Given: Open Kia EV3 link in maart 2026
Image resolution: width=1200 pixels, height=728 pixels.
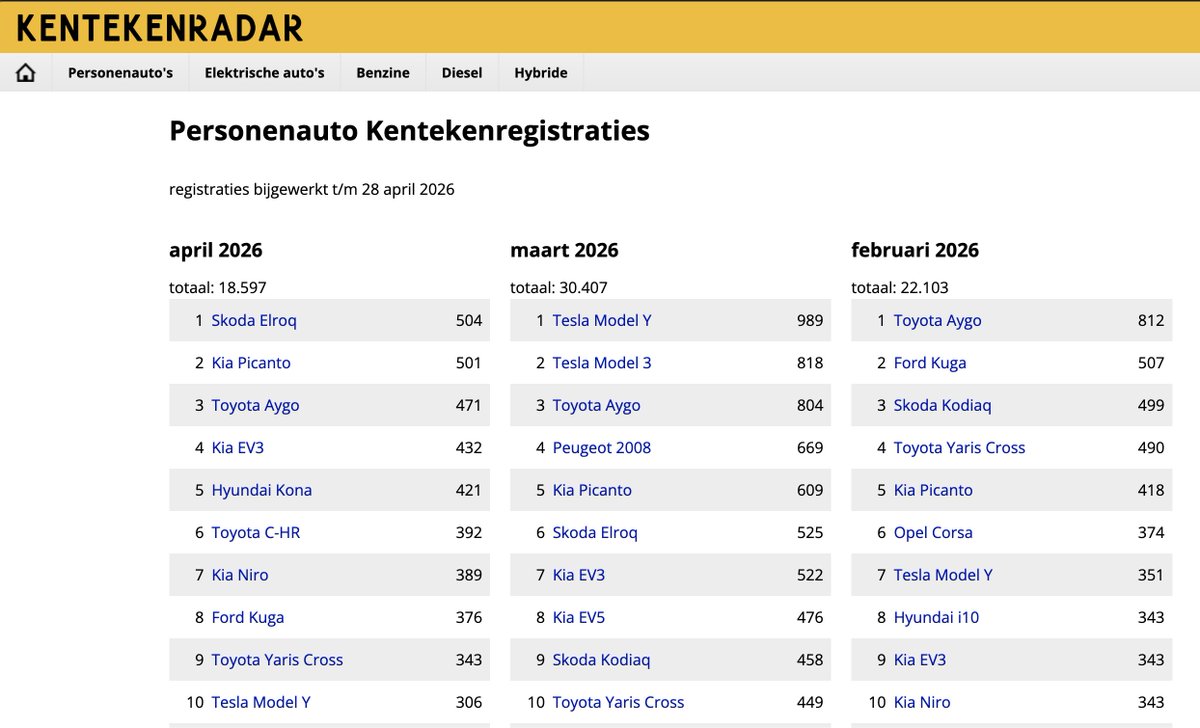Looking at the screenshot, I should 579,575.
